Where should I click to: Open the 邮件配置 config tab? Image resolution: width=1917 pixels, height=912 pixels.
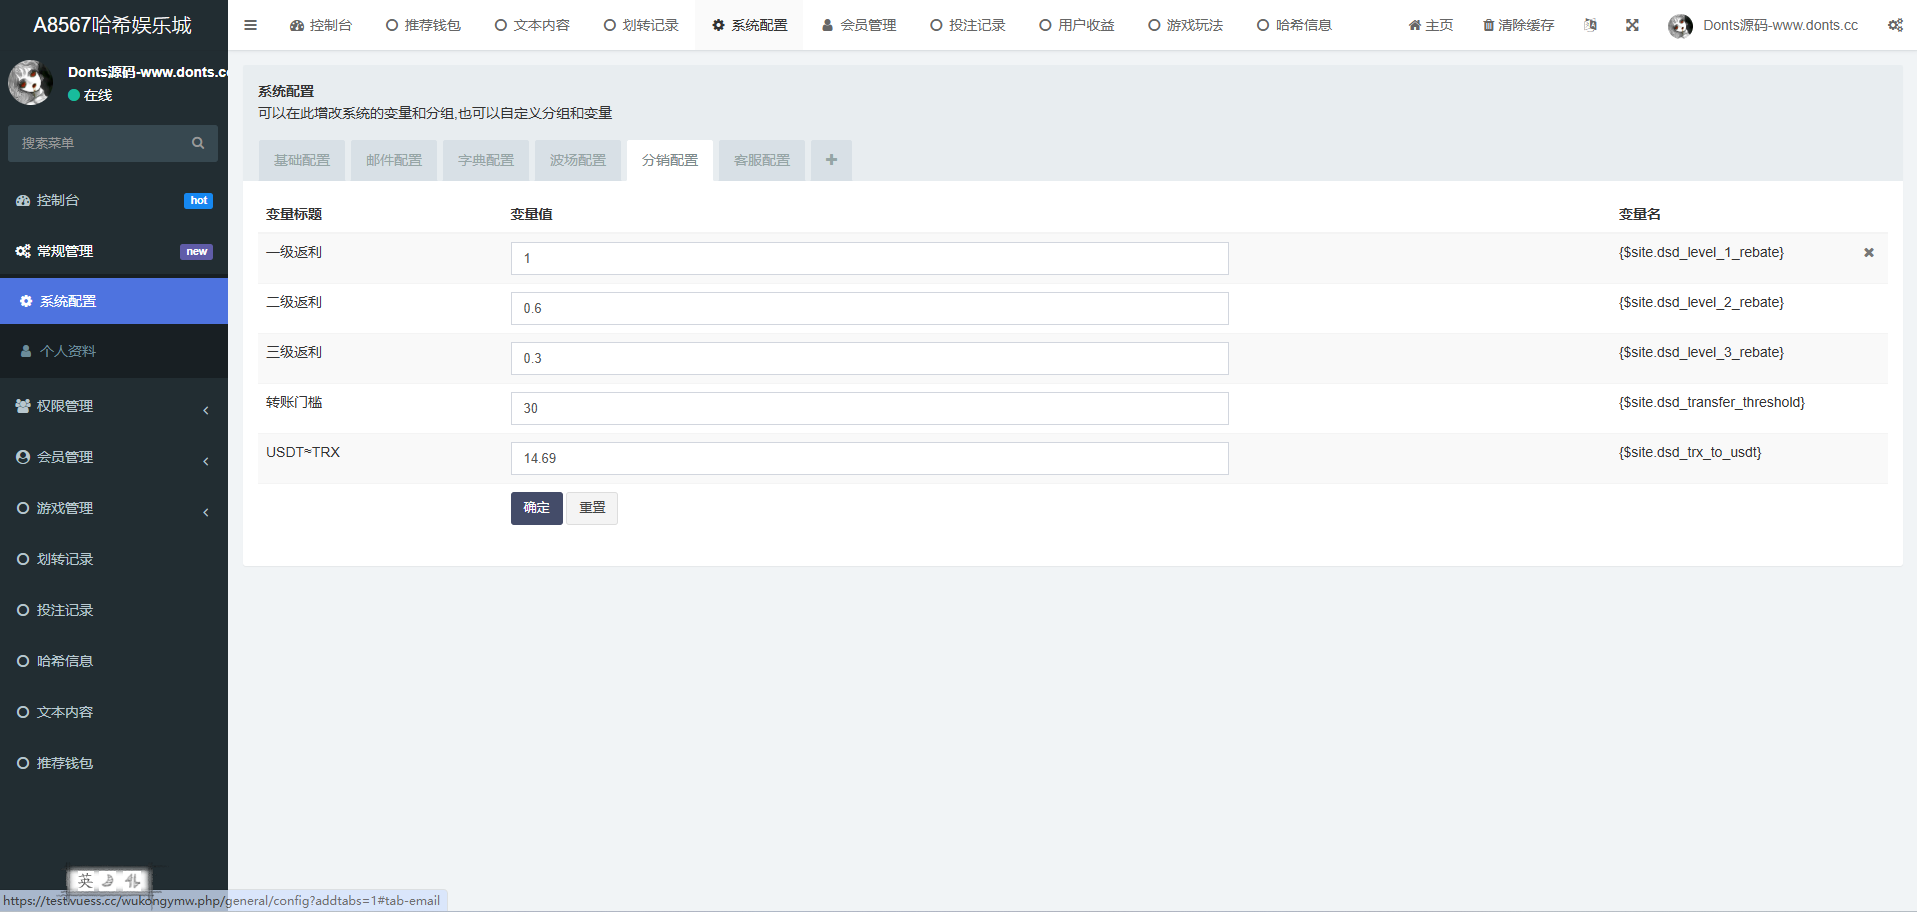394,160
